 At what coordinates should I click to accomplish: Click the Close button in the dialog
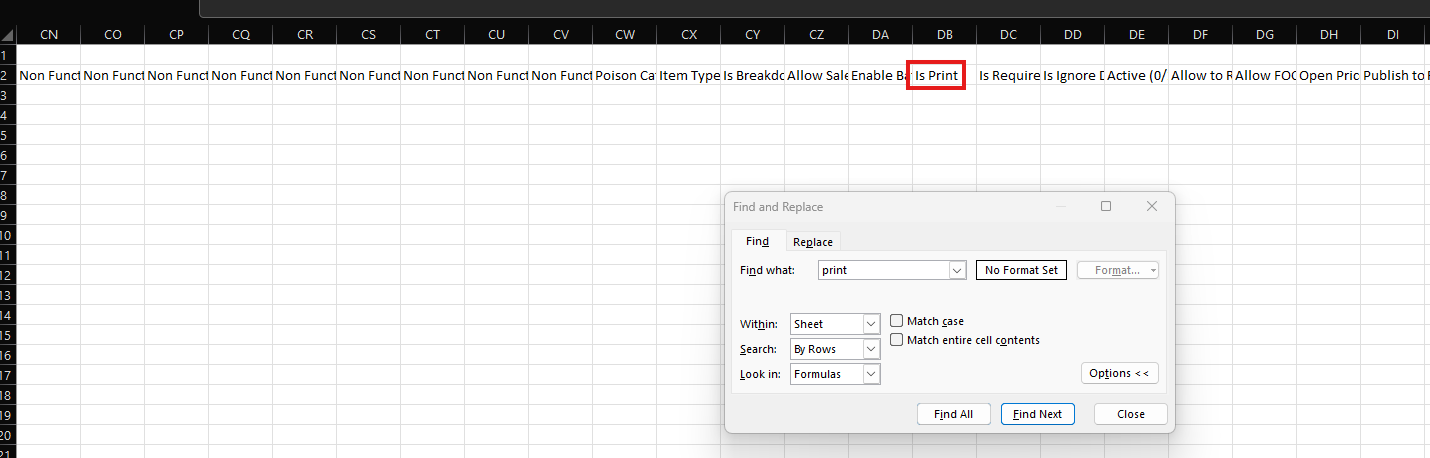[x=1130, y=414]
